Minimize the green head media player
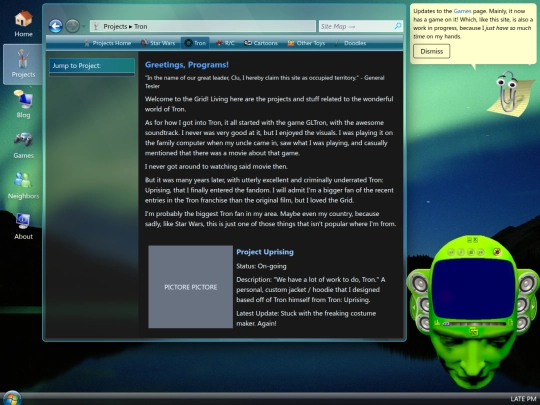540x405 pixels. point(470,240)
